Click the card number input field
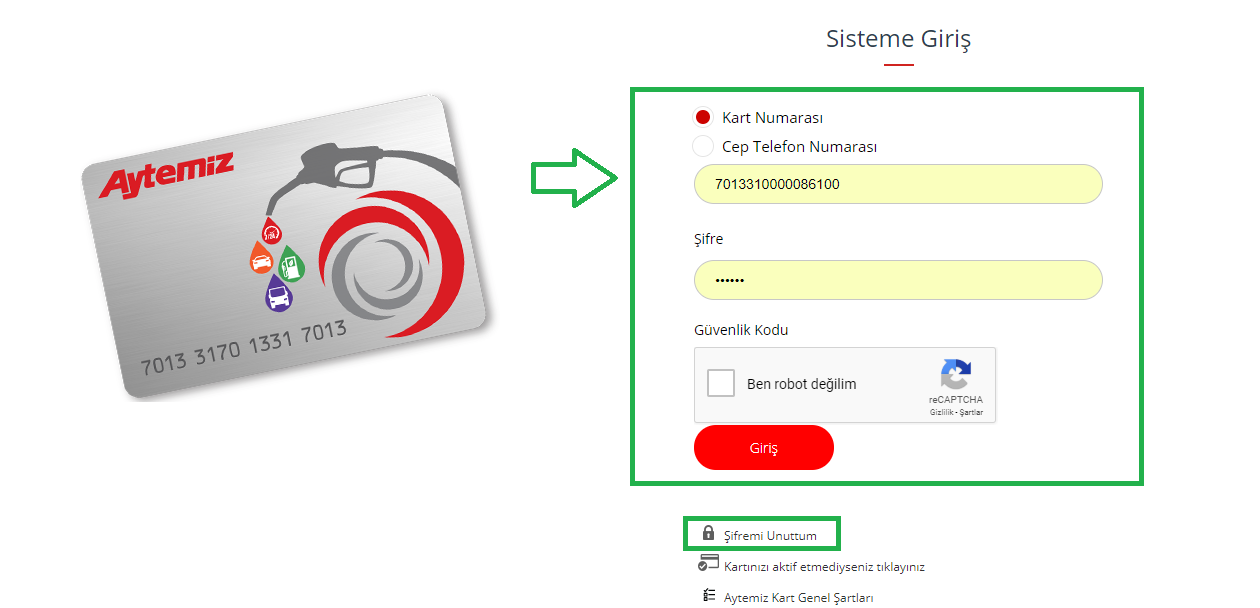This screenshot has width=1260, height=608. point(898,184)
